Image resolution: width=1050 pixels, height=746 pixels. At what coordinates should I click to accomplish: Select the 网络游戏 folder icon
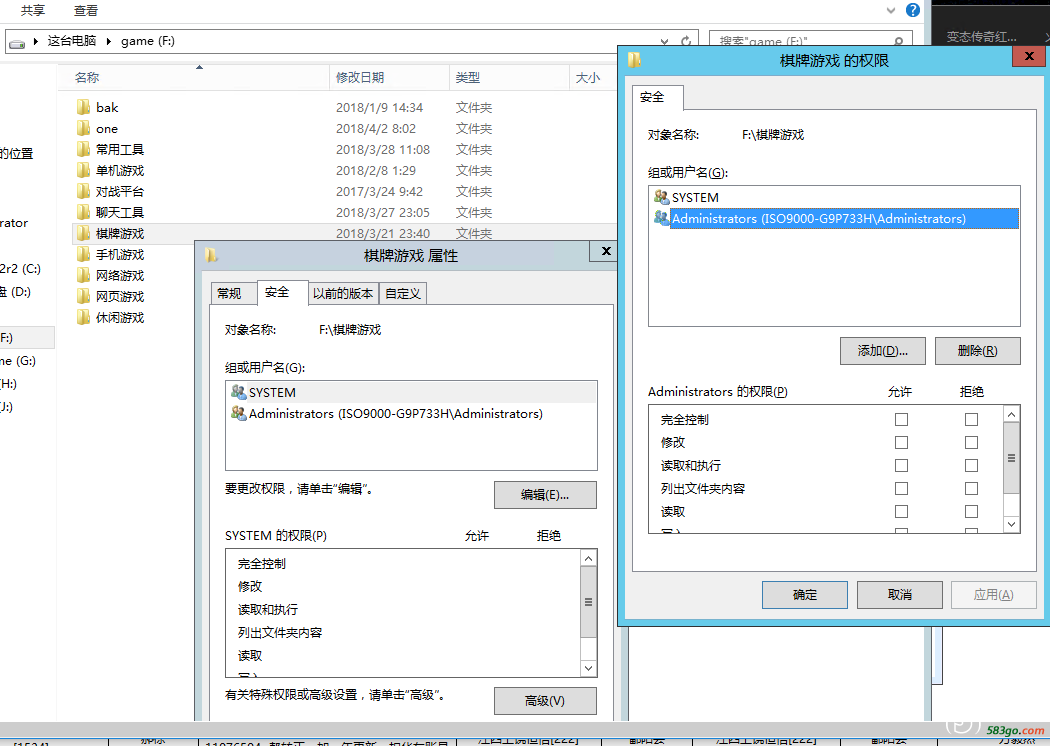pyautogui.click(x=83, y=275)
